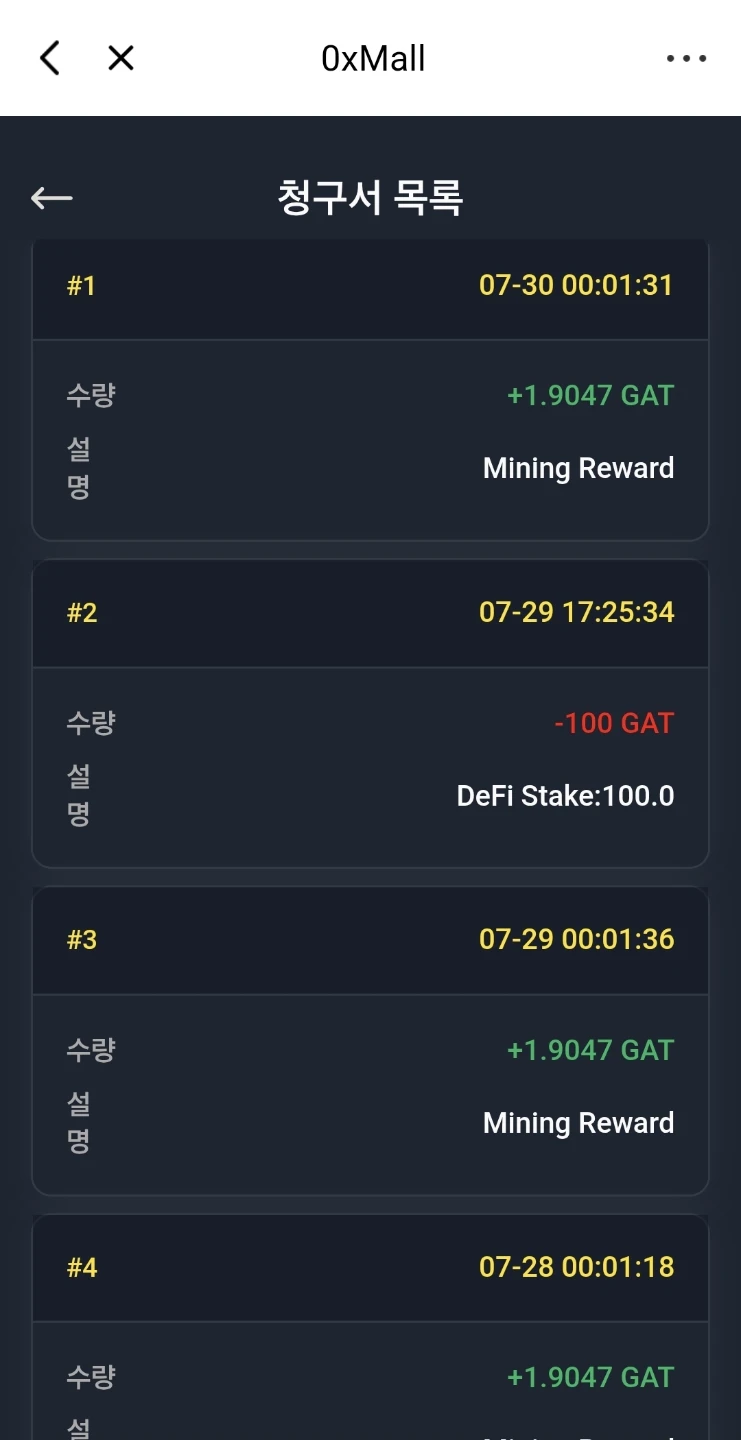741x1440 pixels.
Task: Select the +1.9047 GAT amount in entry #1
Action: click(590, 395)
